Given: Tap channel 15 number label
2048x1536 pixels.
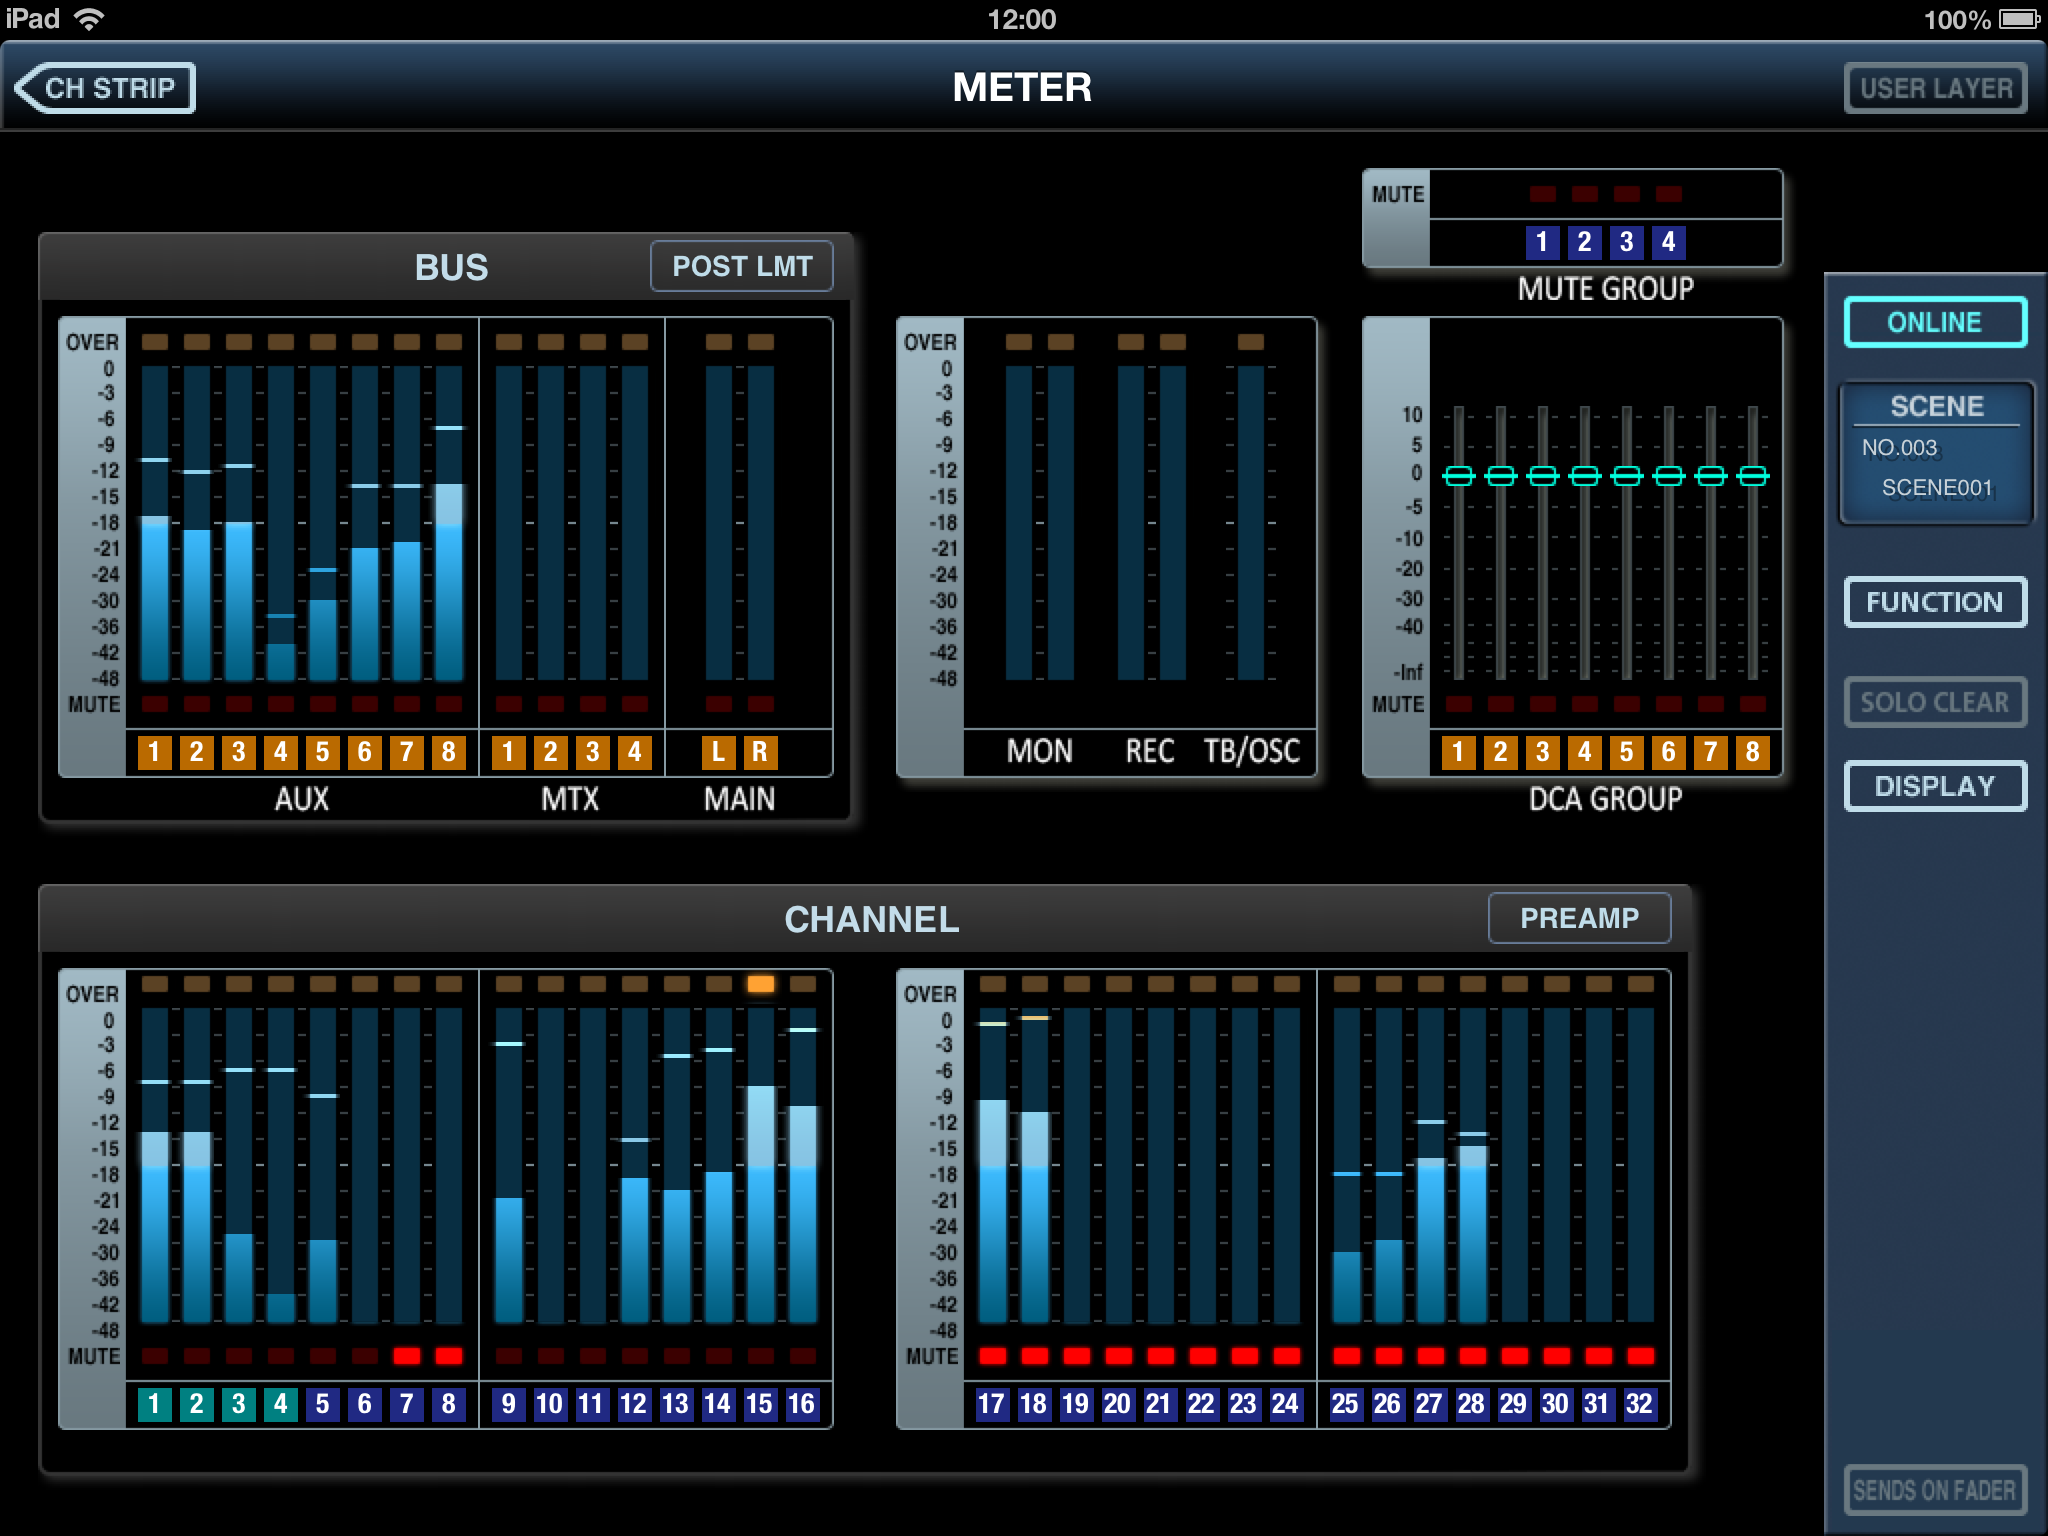Looking at the screenshot, I should coord(759,1404).
